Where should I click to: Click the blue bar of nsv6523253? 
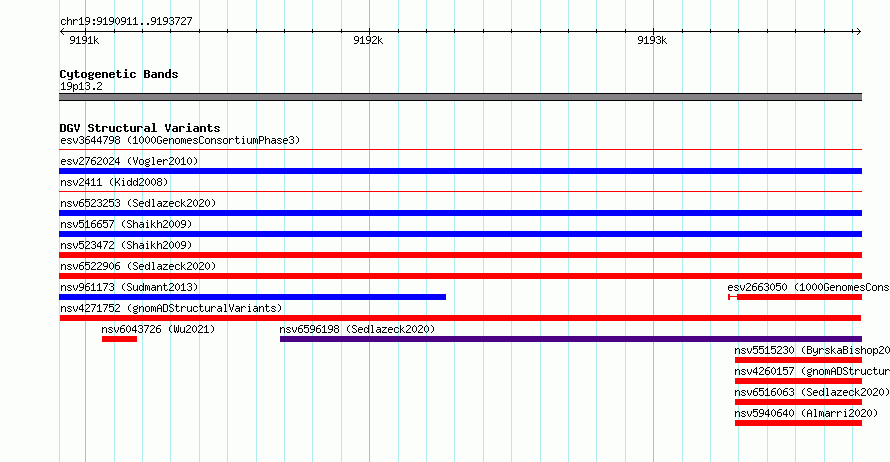coord(460,213)
